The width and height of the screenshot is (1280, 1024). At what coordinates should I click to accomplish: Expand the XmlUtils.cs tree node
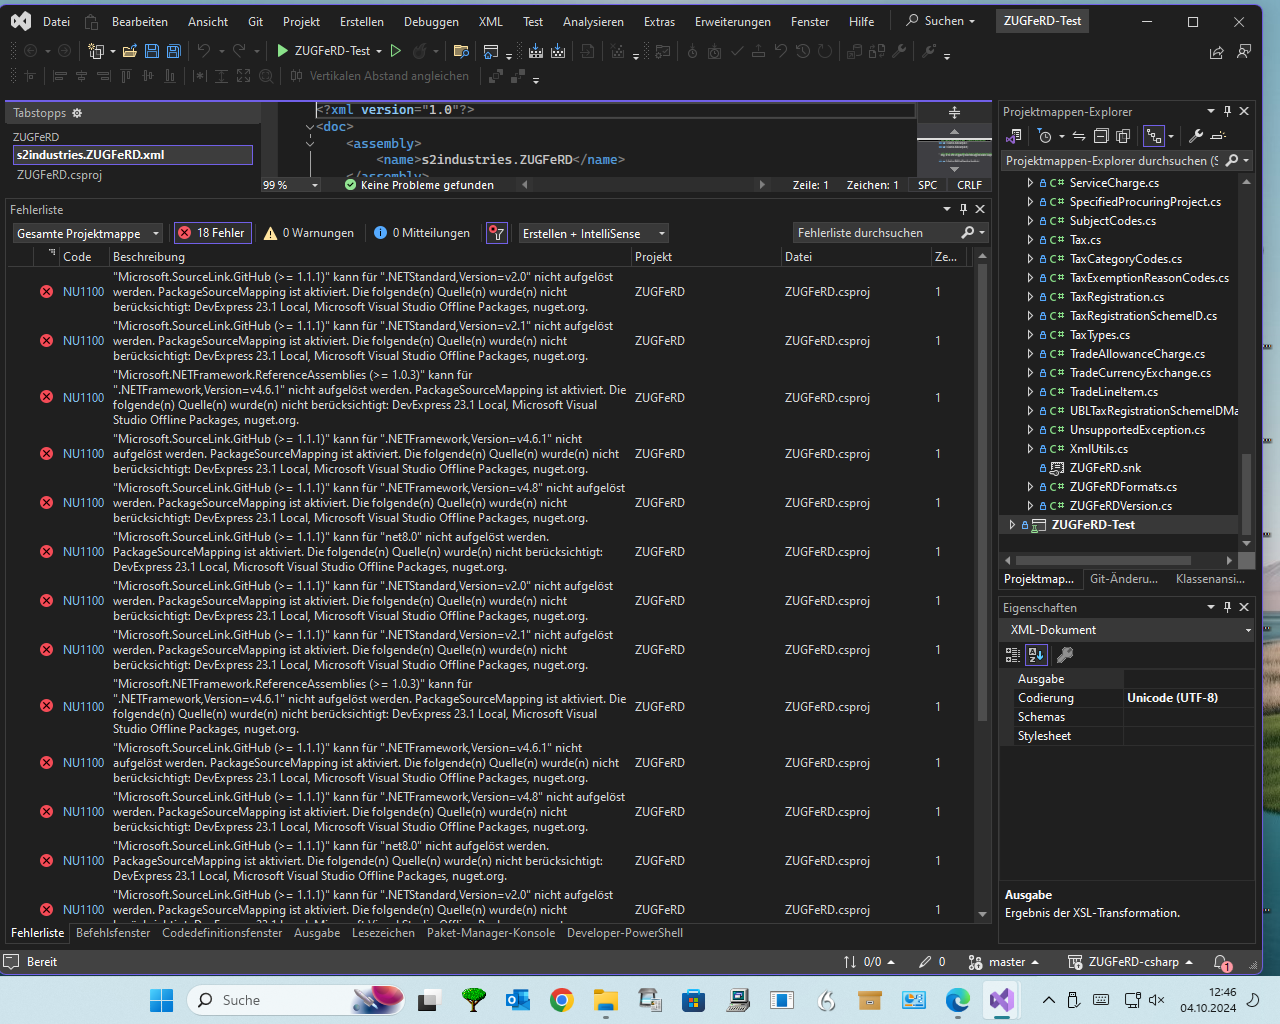(1030, 449)
